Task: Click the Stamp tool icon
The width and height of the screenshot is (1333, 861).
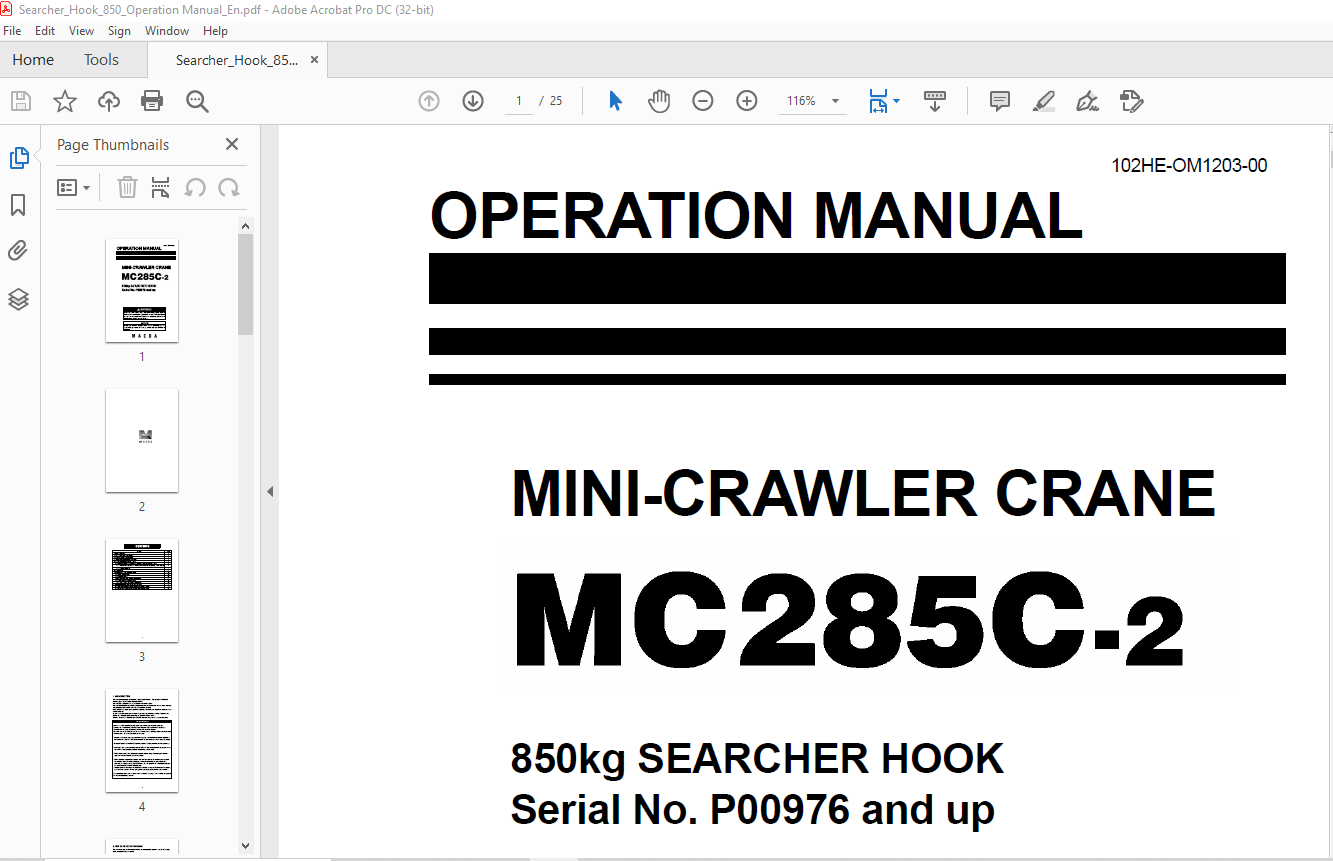Action: point(1131,101)
